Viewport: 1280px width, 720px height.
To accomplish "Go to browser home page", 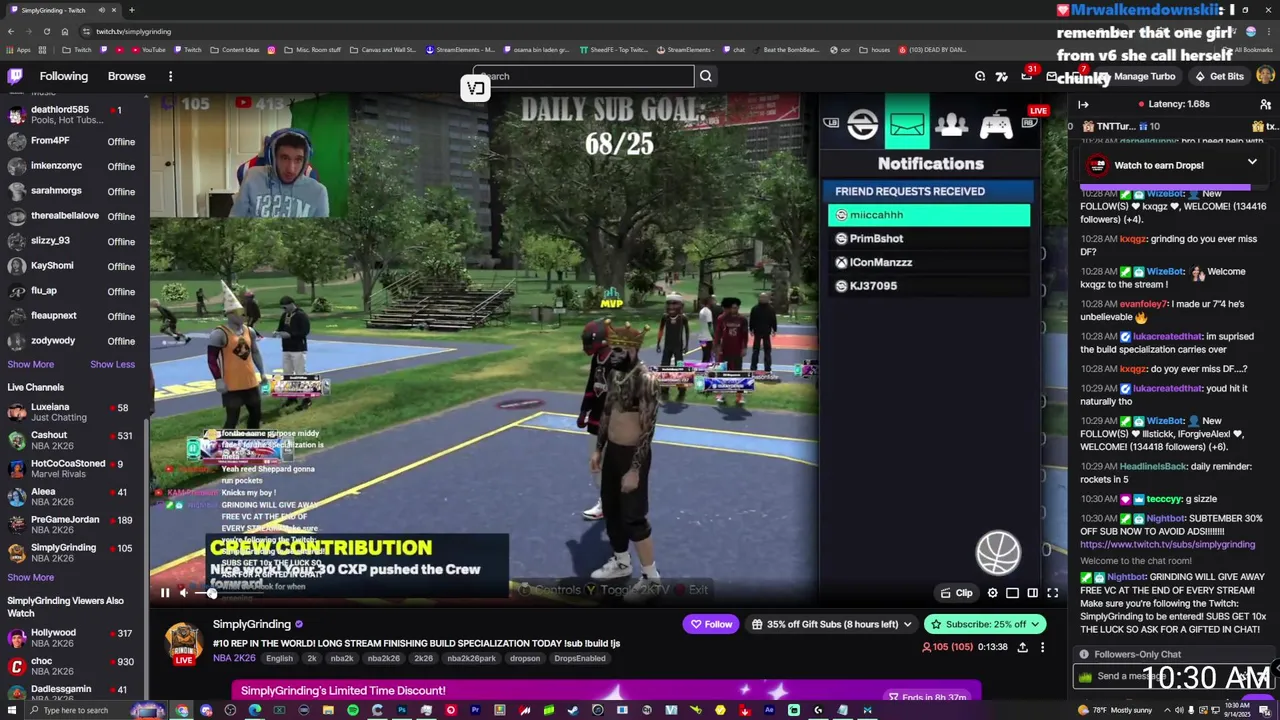I will coord(65,31).
